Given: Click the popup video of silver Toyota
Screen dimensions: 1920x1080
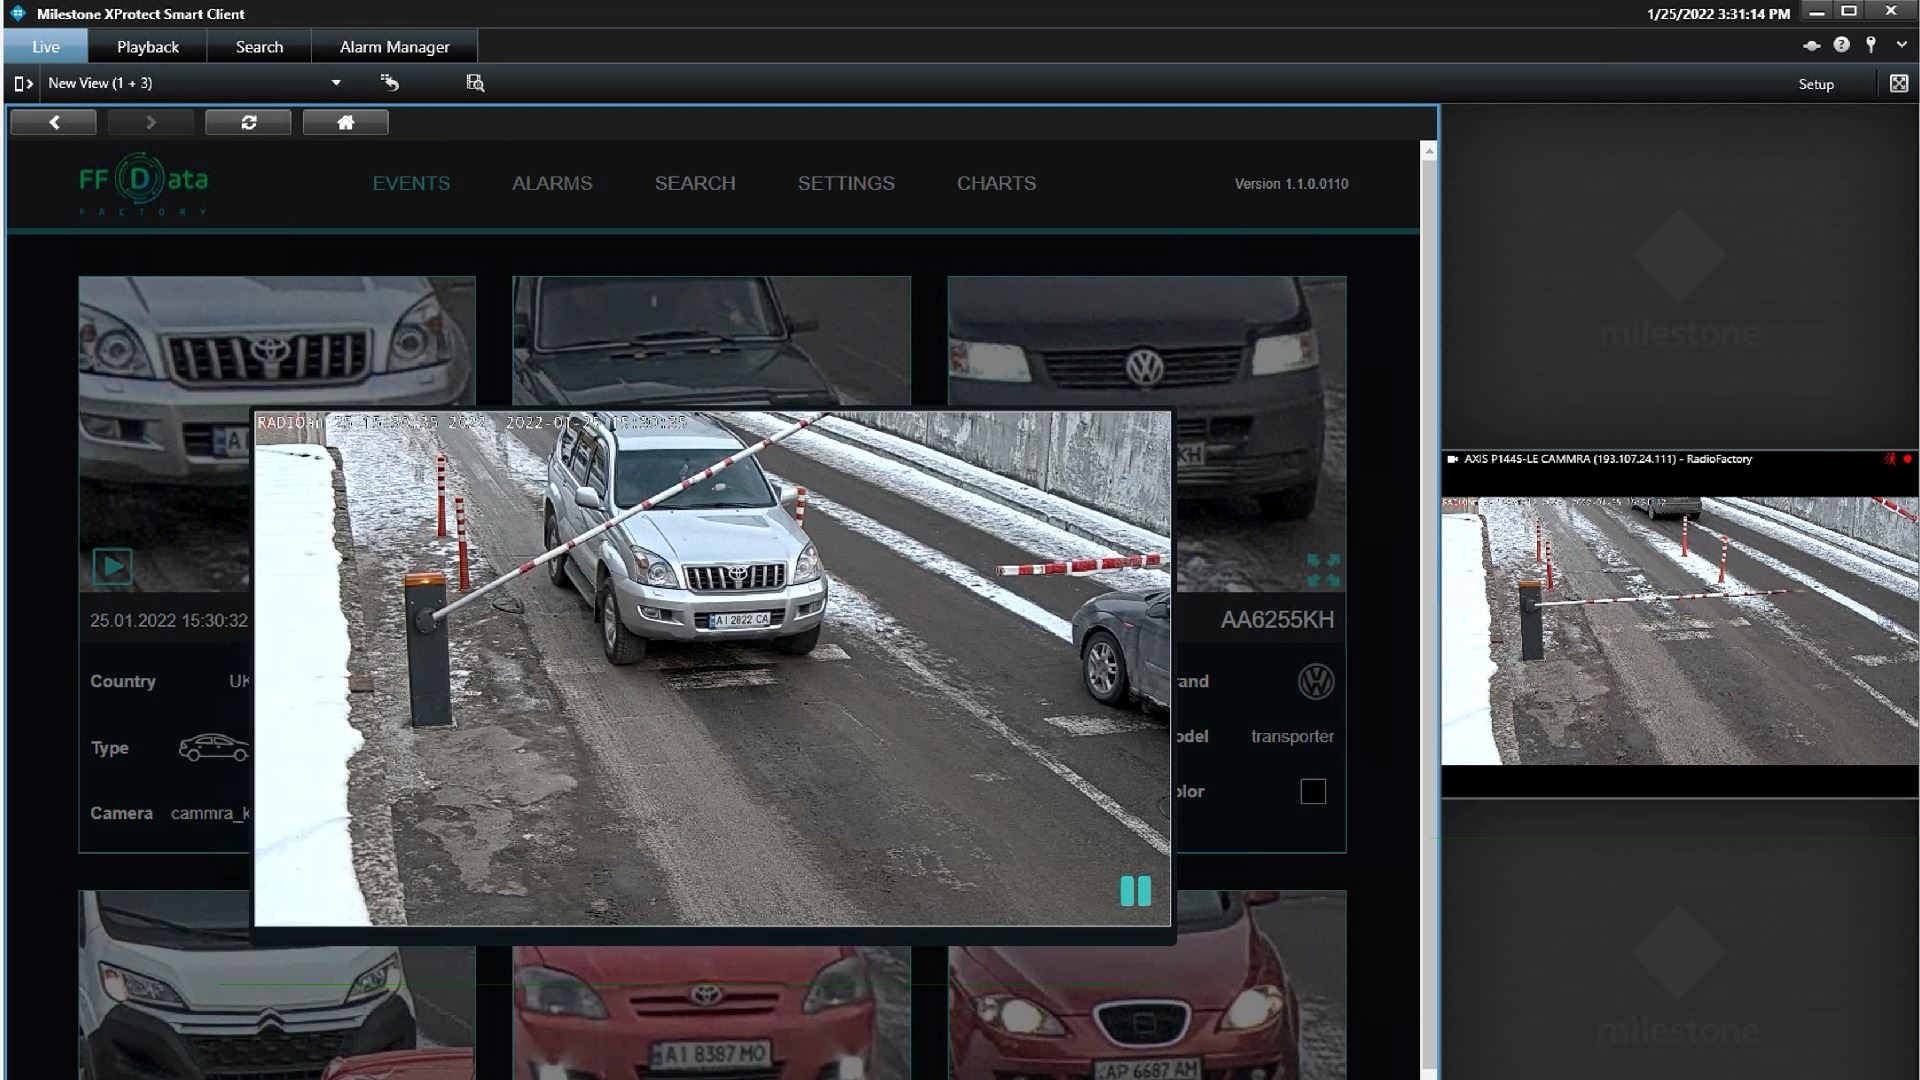Looking at the screenshot, I should 712,668.
